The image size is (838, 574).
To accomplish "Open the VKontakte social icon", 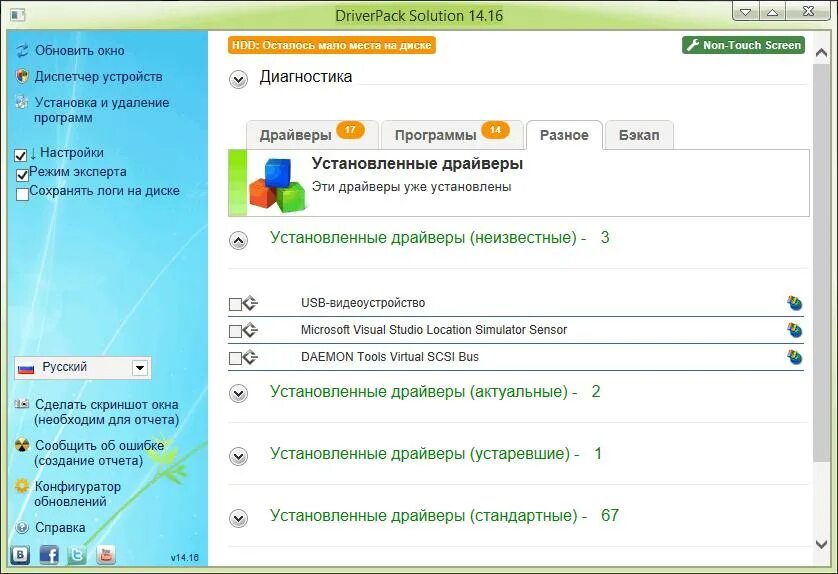I will click(x=20, y=555).
